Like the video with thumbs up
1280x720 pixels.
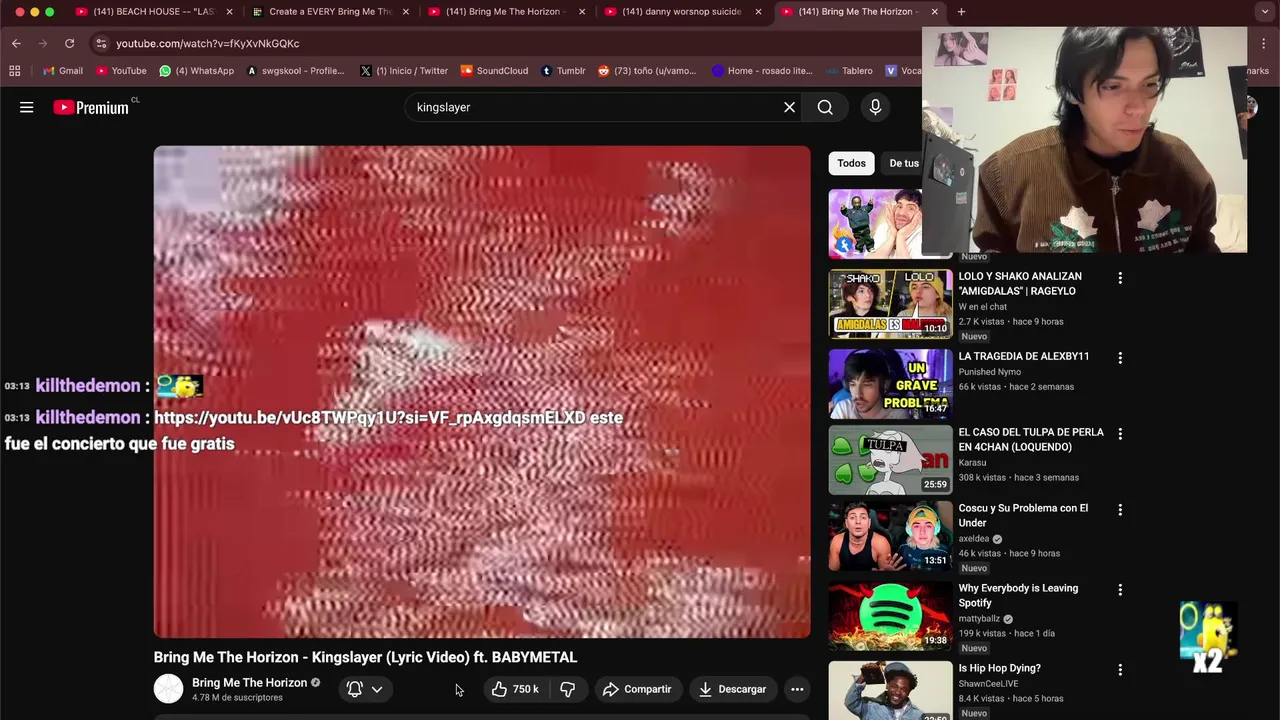(514, 689)
